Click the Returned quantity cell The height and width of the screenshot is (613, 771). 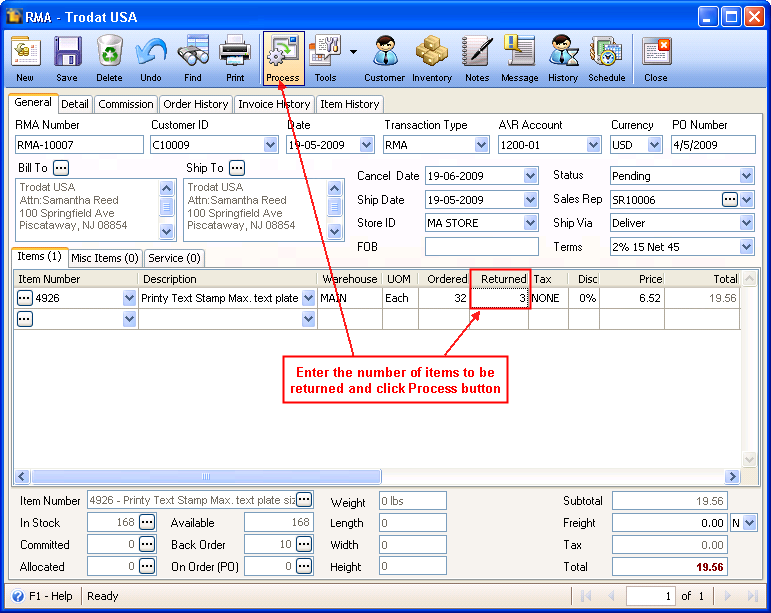[500, 298]
